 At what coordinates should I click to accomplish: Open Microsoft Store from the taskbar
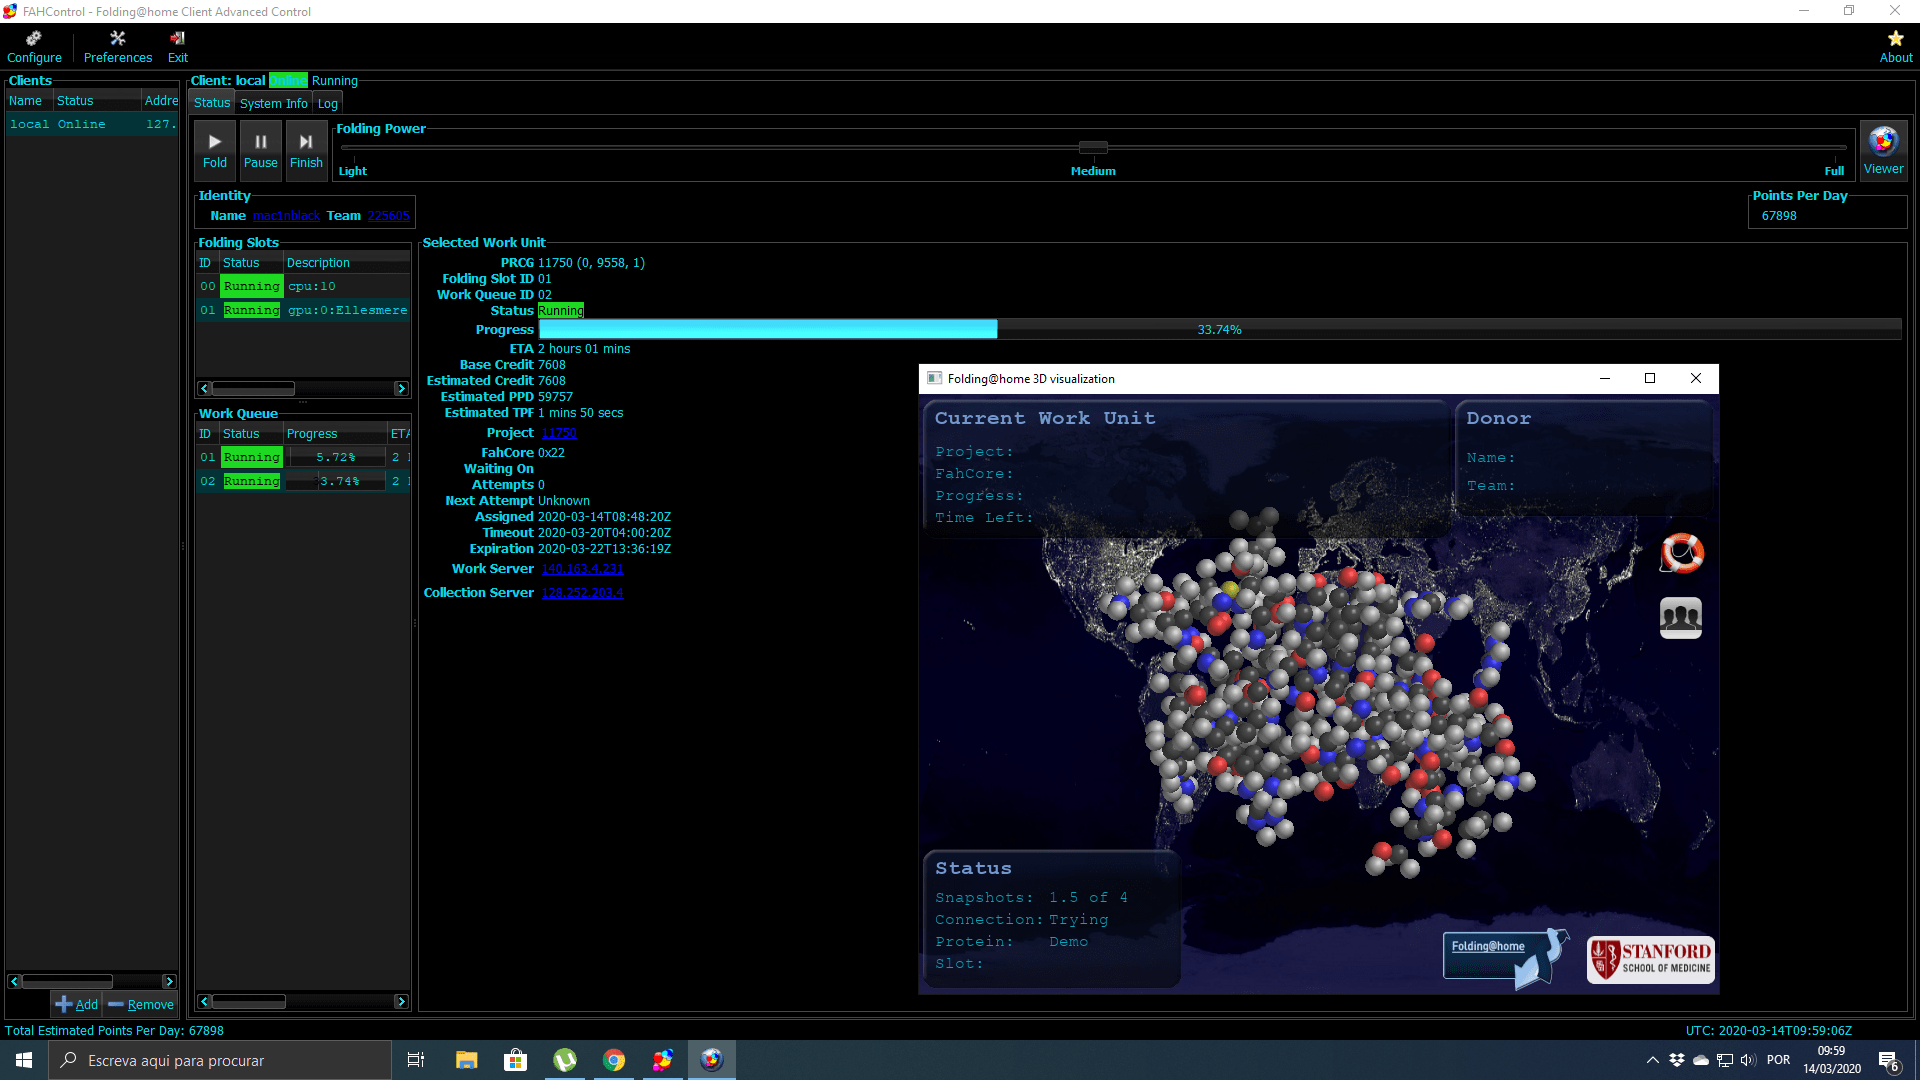coord(515,1060)
